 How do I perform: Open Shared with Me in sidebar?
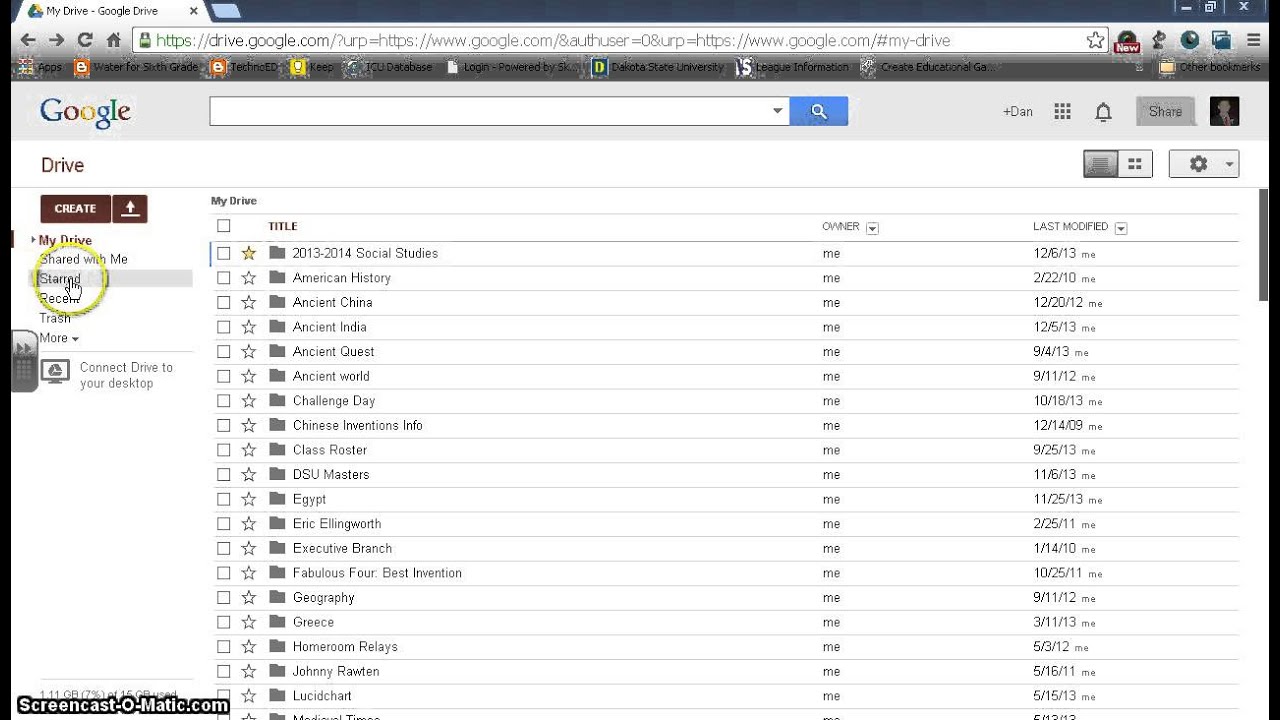[x=84, y=259]
